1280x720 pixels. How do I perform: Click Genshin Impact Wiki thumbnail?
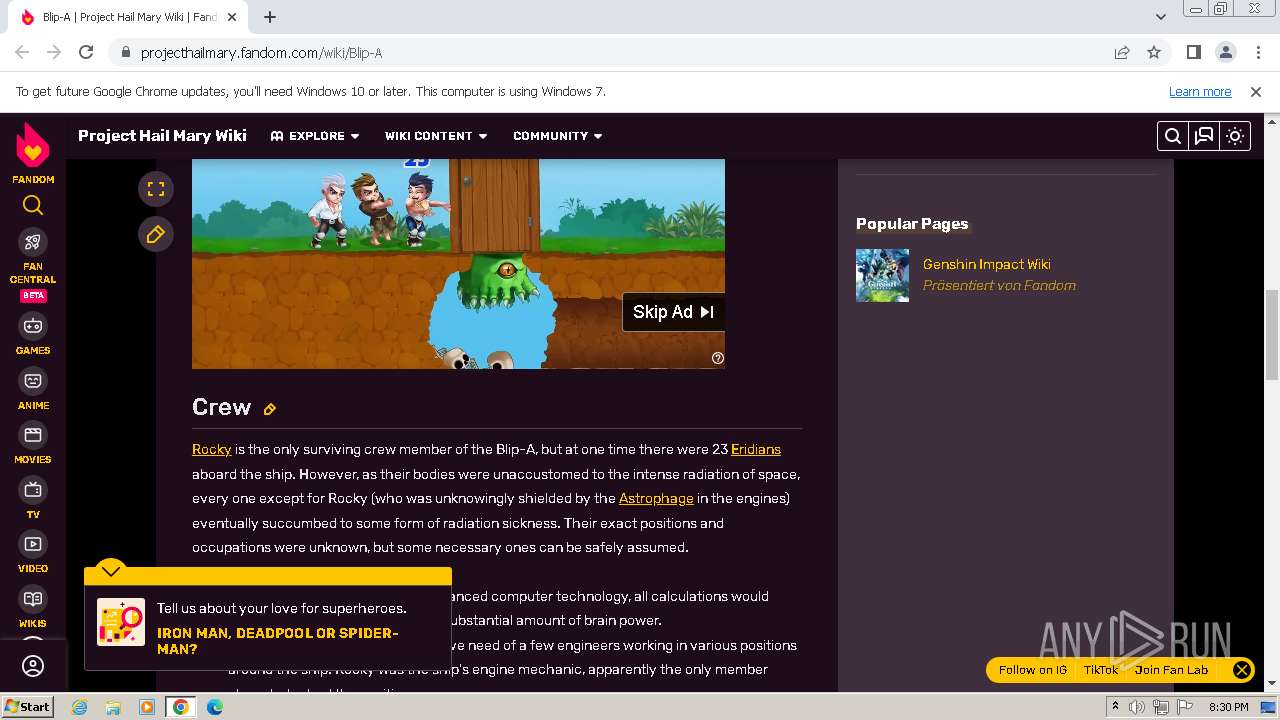882,275
